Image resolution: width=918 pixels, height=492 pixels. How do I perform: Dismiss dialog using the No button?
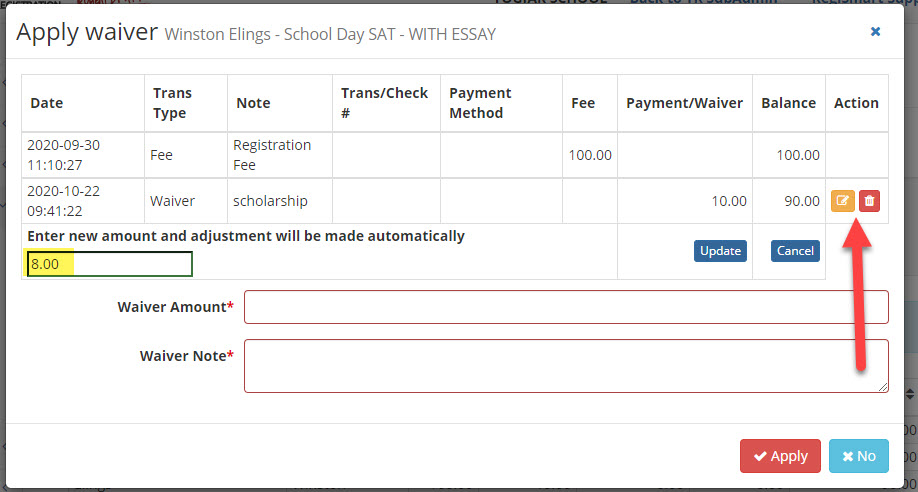click(859, 456)
